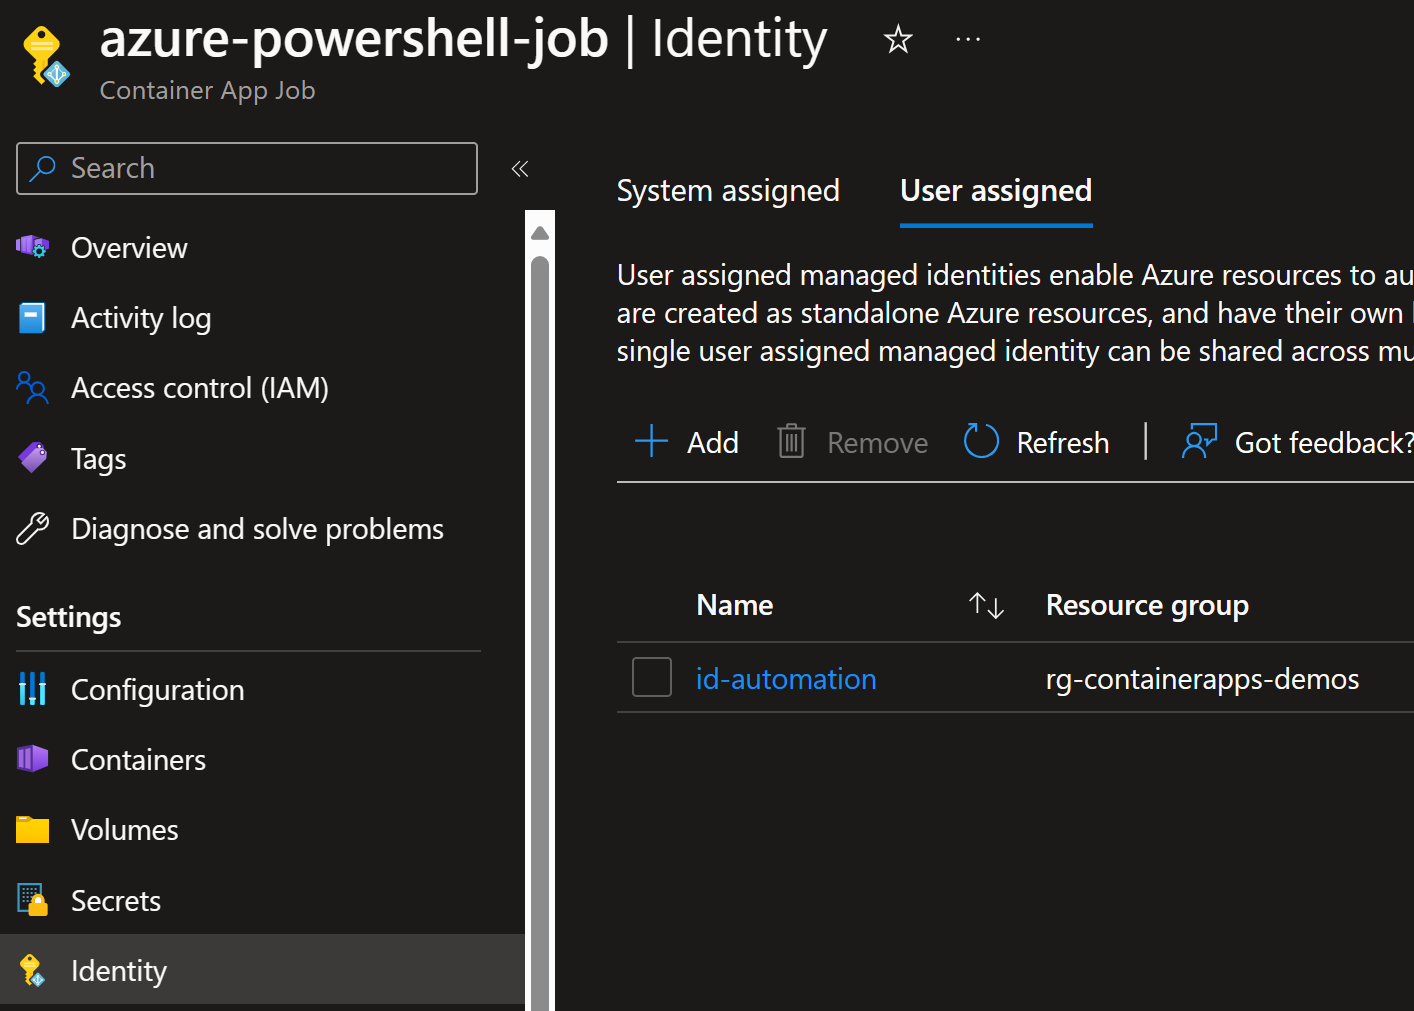The height and width of the screenshot is (1011, 1414).
Task: Click sidebar scrollbar up arrow
Action: coord(540,233)
